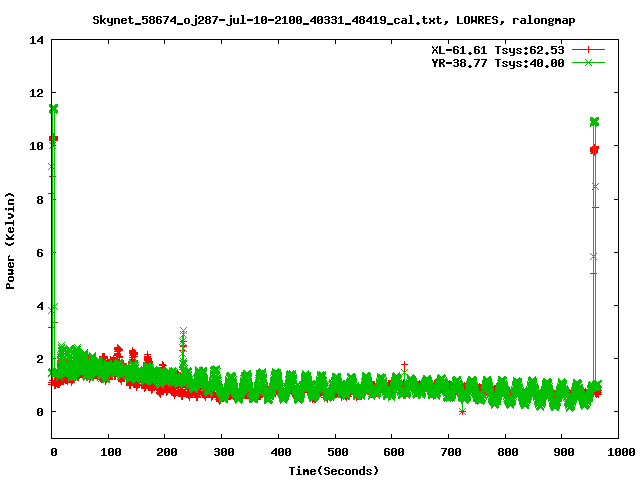Click the x-axis tick label 200

tap(167, 452)
